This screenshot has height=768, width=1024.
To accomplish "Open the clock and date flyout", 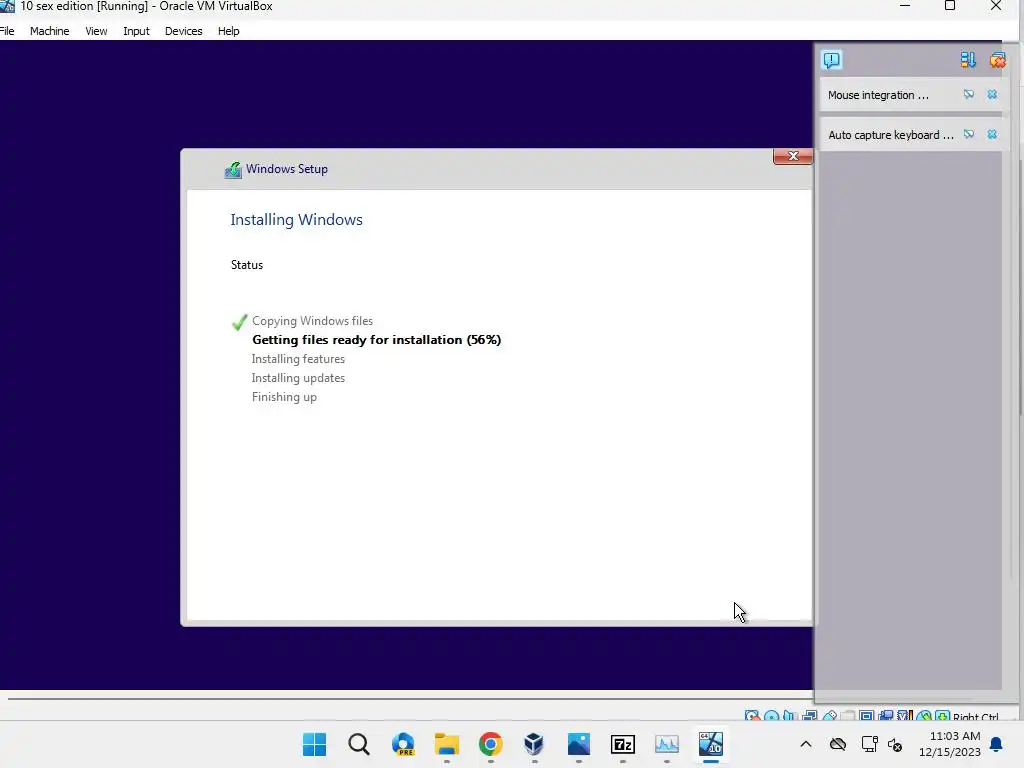I will tap(950, 744).
